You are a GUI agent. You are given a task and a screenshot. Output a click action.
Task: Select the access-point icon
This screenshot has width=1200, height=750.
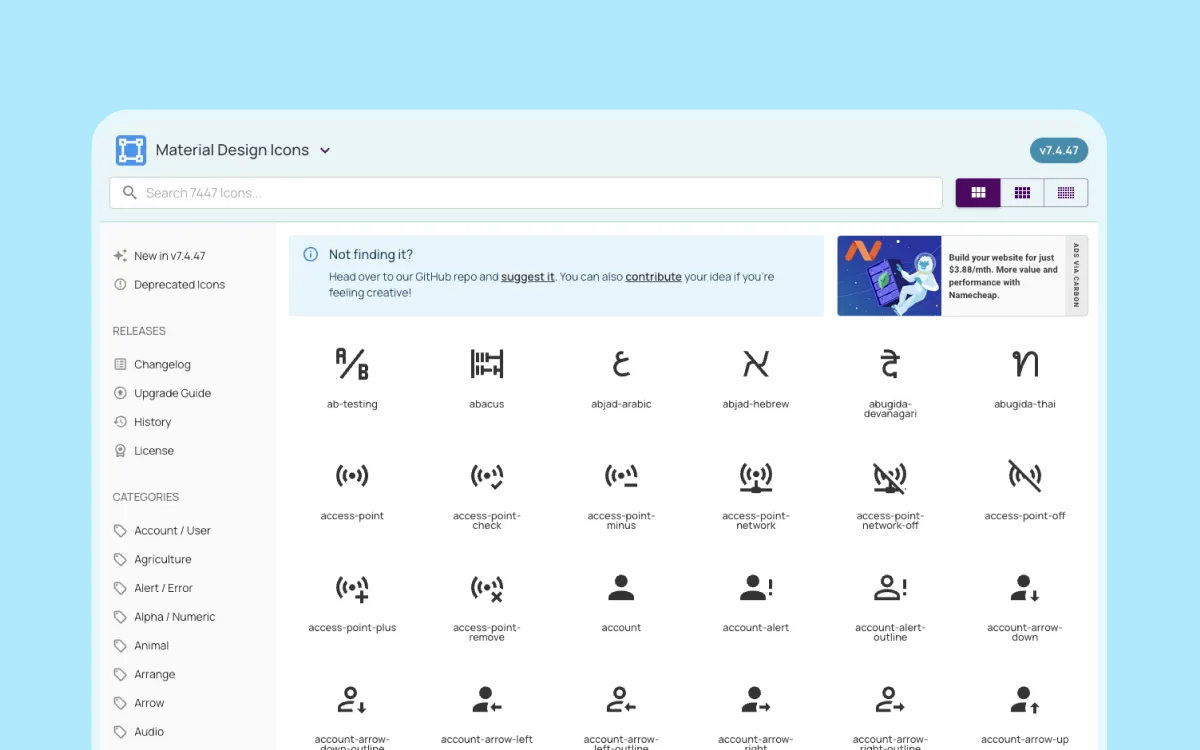(x=352, y=477)
